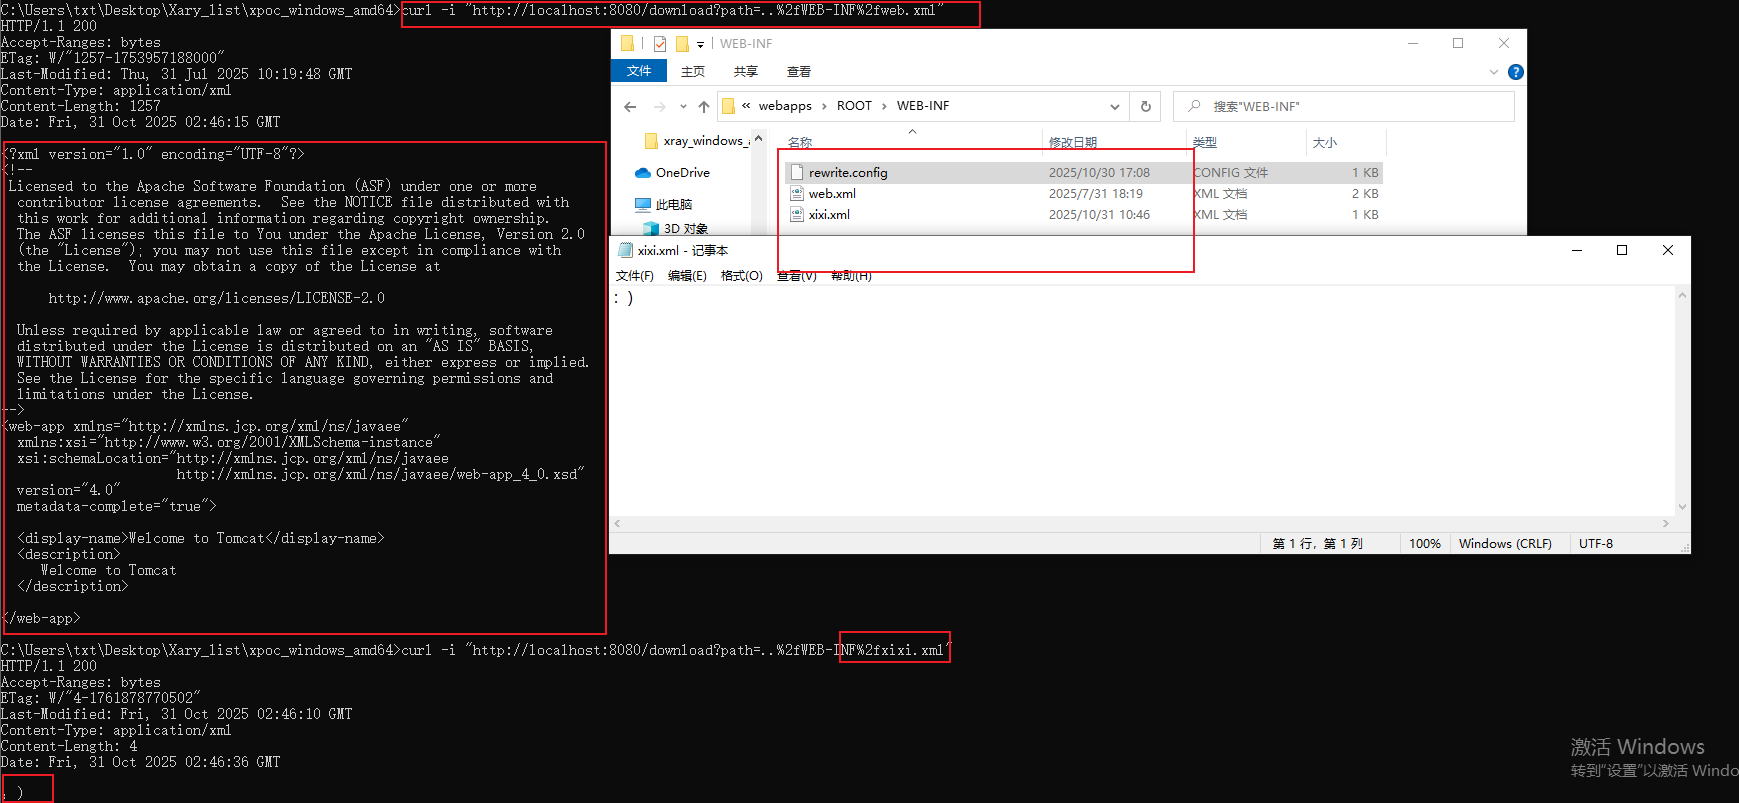Image resolution: width=1739 pixels, height=803 pixels.
Task: Open Notepad 格式(O) menu
Action: tap(742, 276)
